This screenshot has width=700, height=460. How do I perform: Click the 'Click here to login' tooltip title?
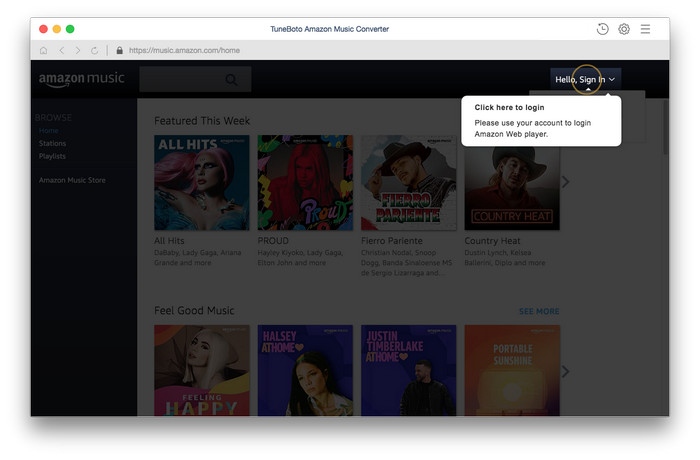509,107
